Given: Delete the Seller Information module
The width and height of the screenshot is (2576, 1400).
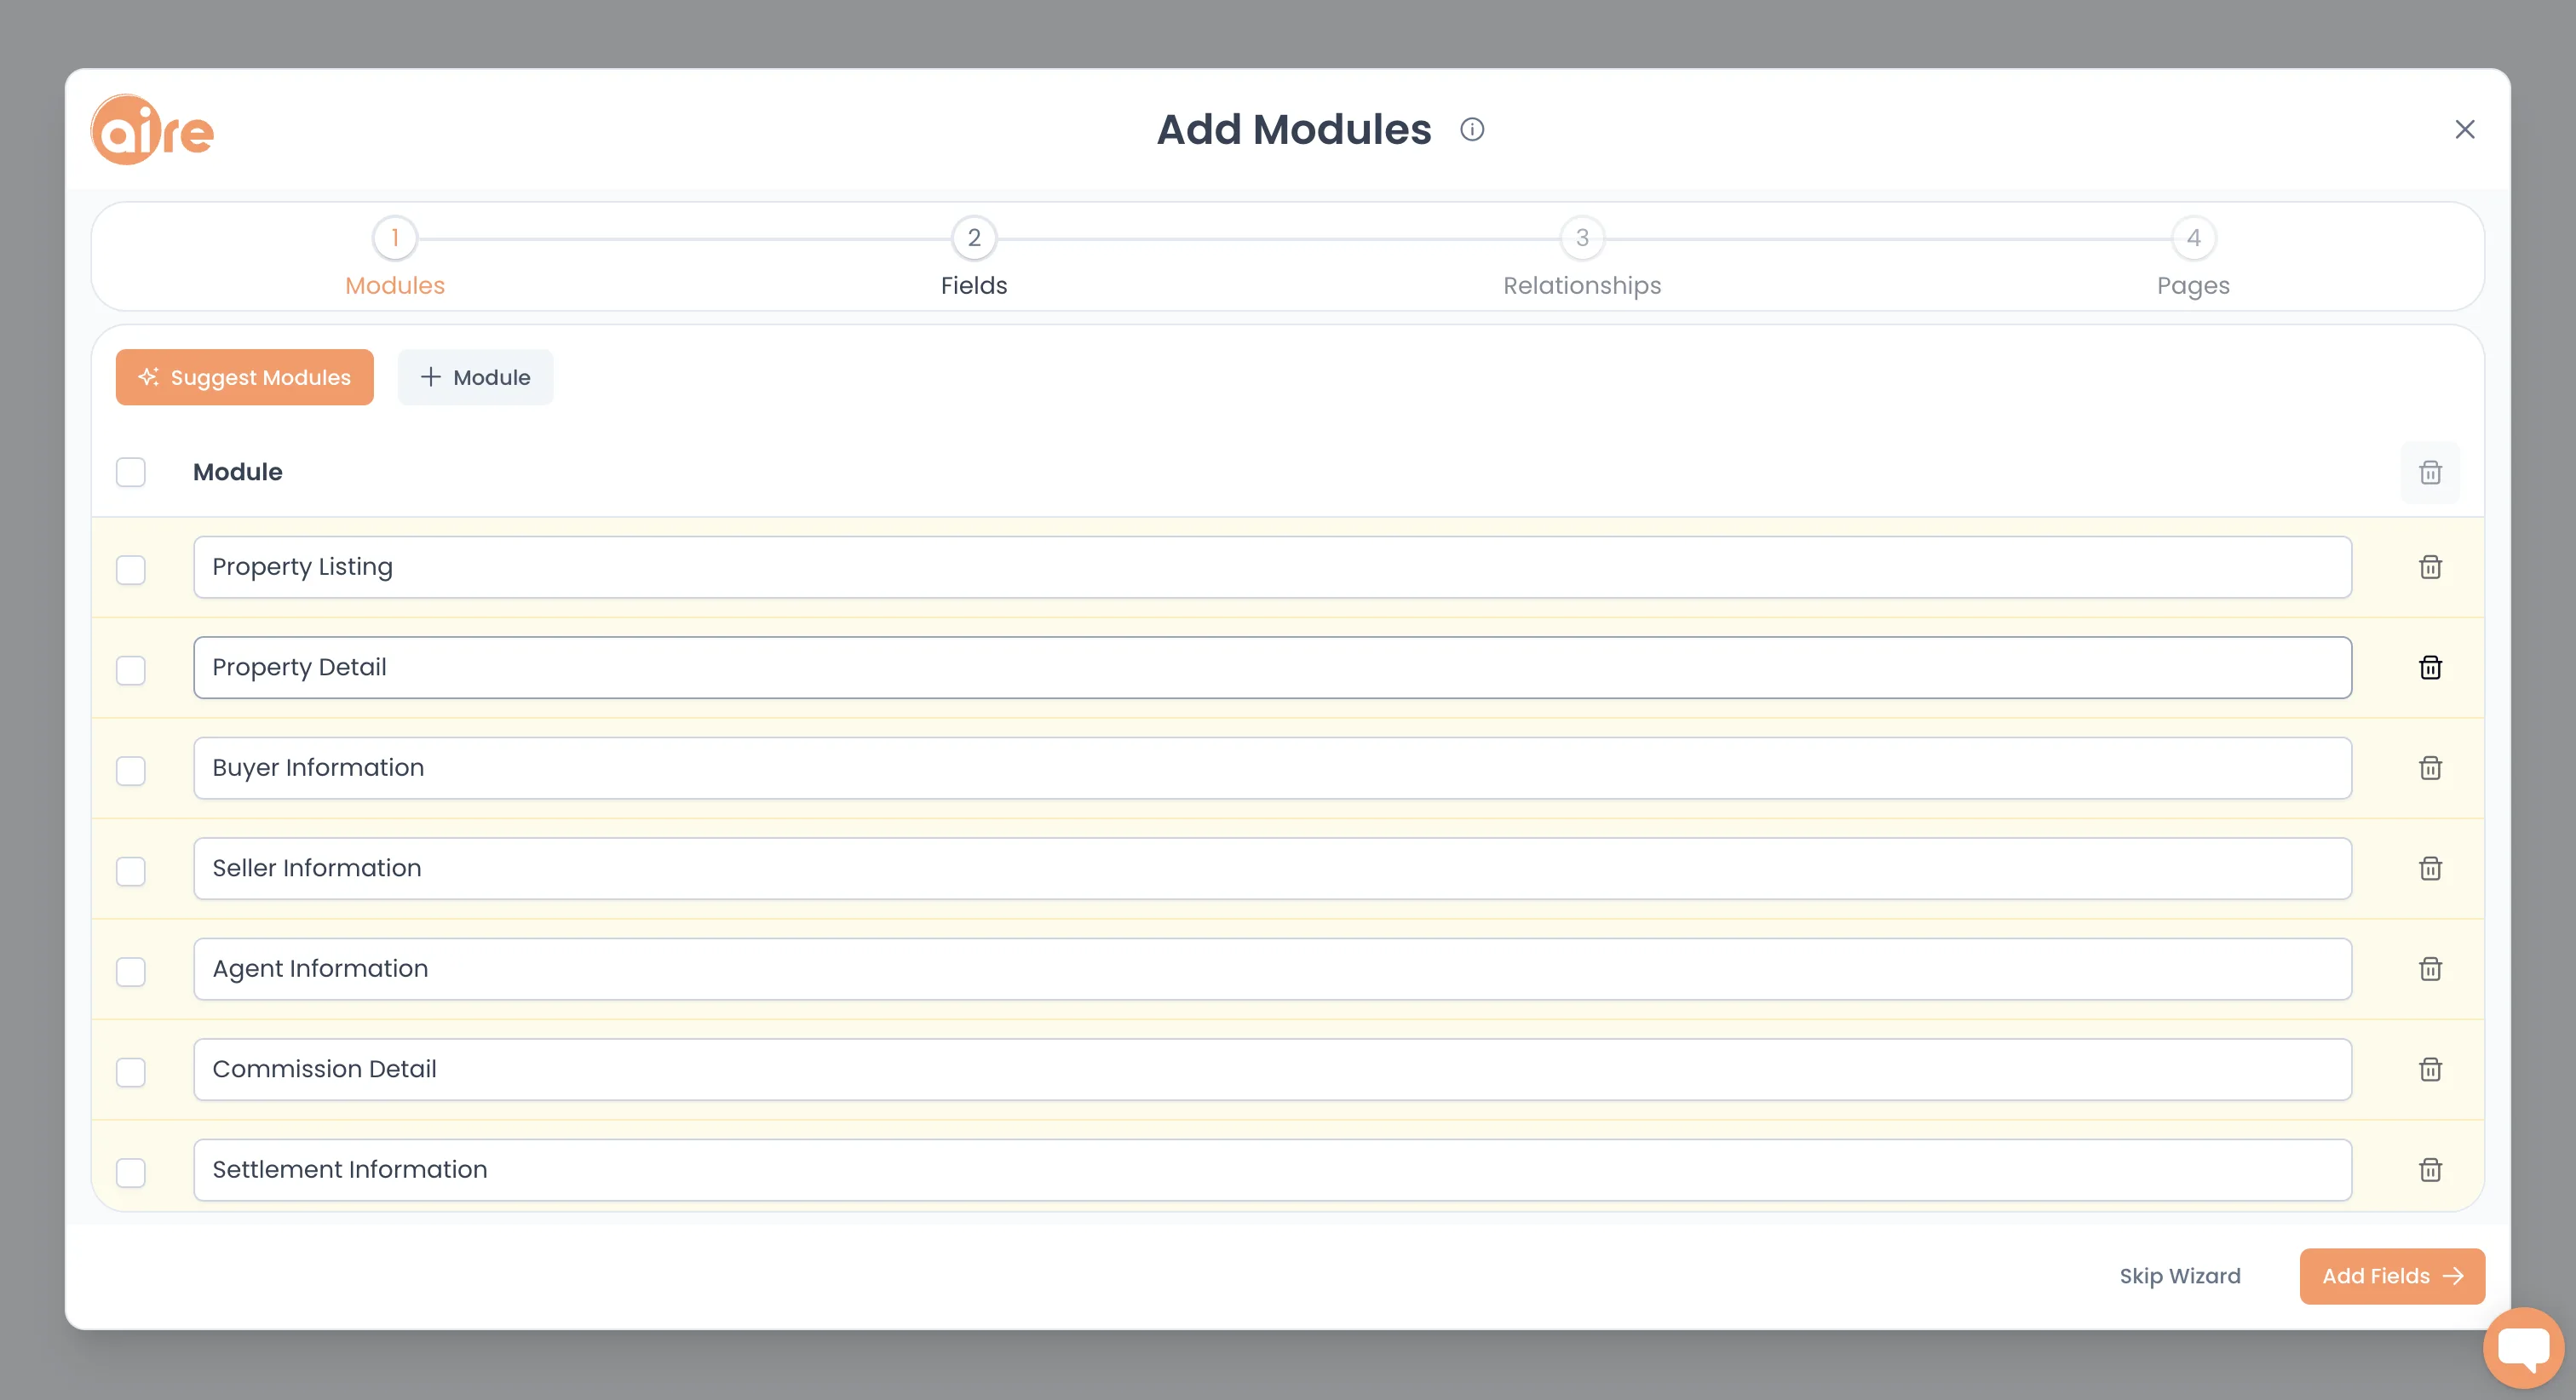Looking at the screenshot, I should 2430,868.
